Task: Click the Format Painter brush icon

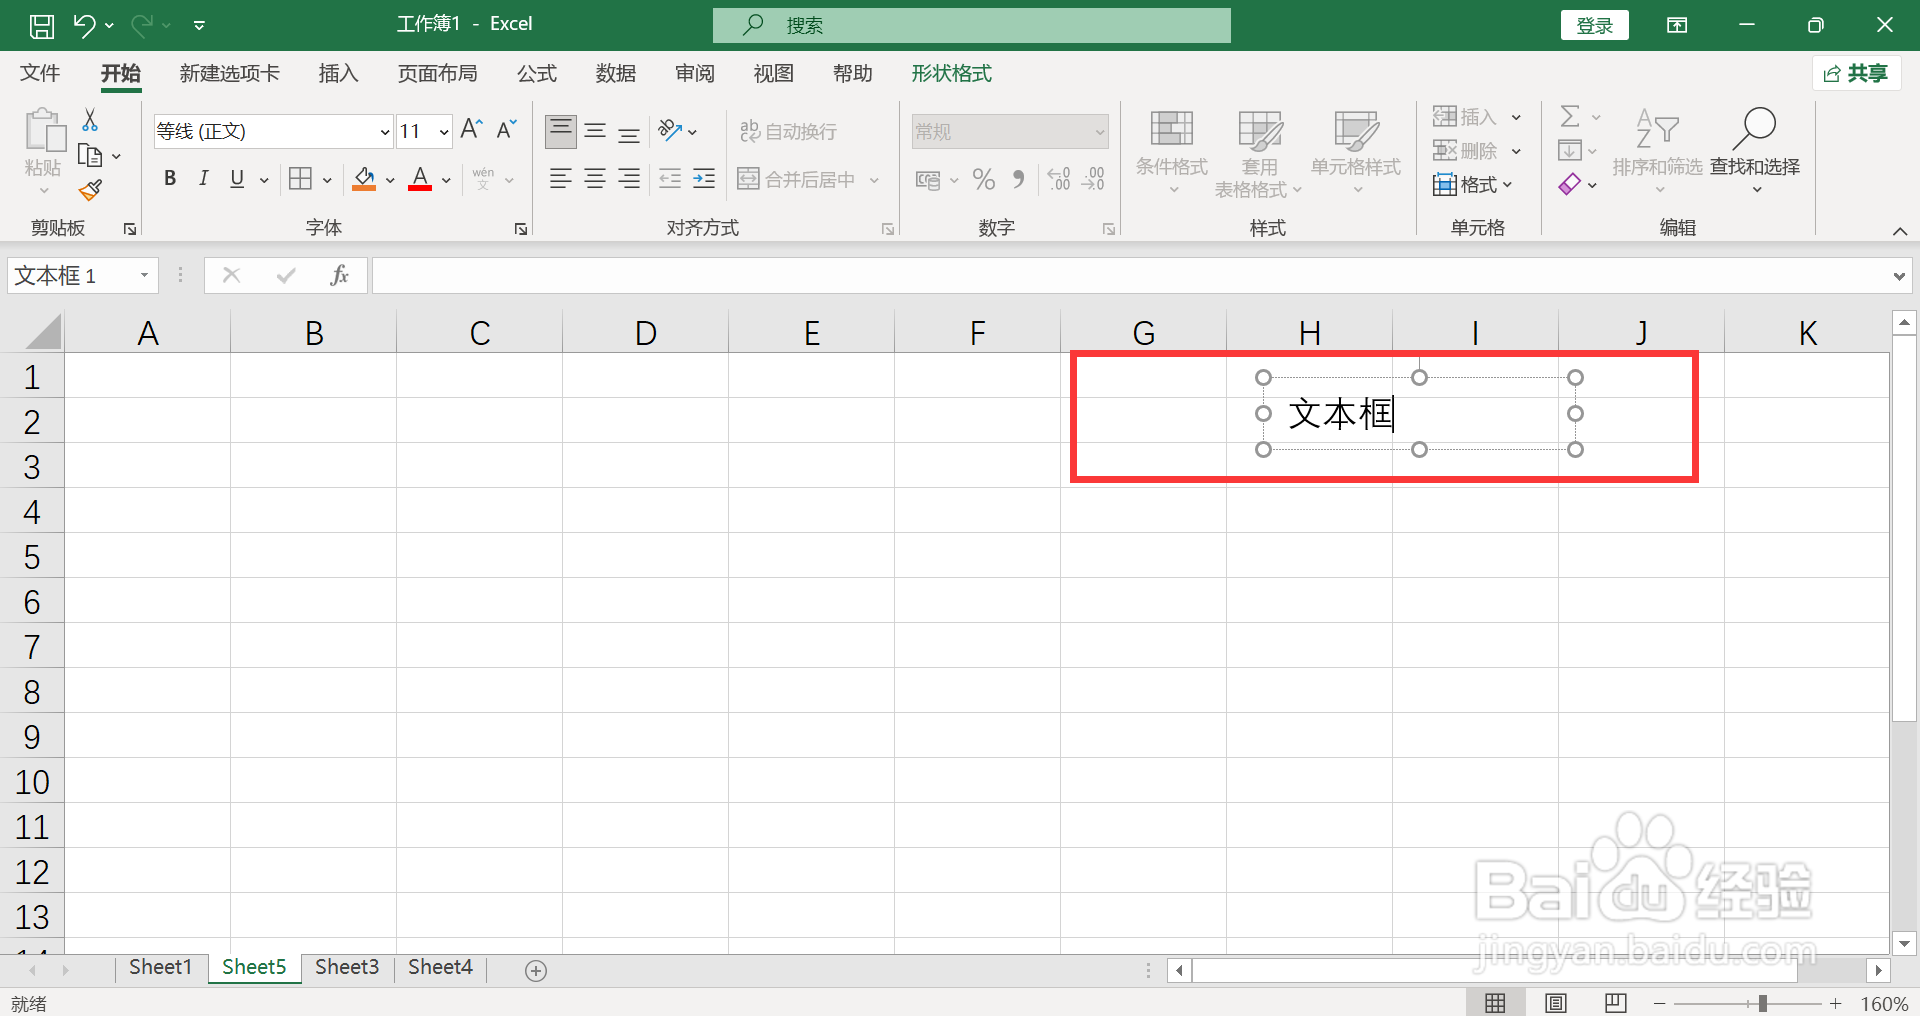Action: tap(90, 190)
